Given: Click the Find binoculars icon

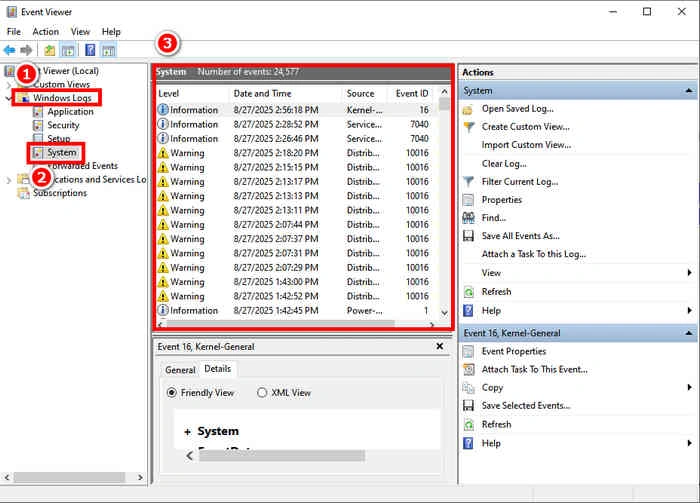Looking at the screenshot, I should 468,218.
